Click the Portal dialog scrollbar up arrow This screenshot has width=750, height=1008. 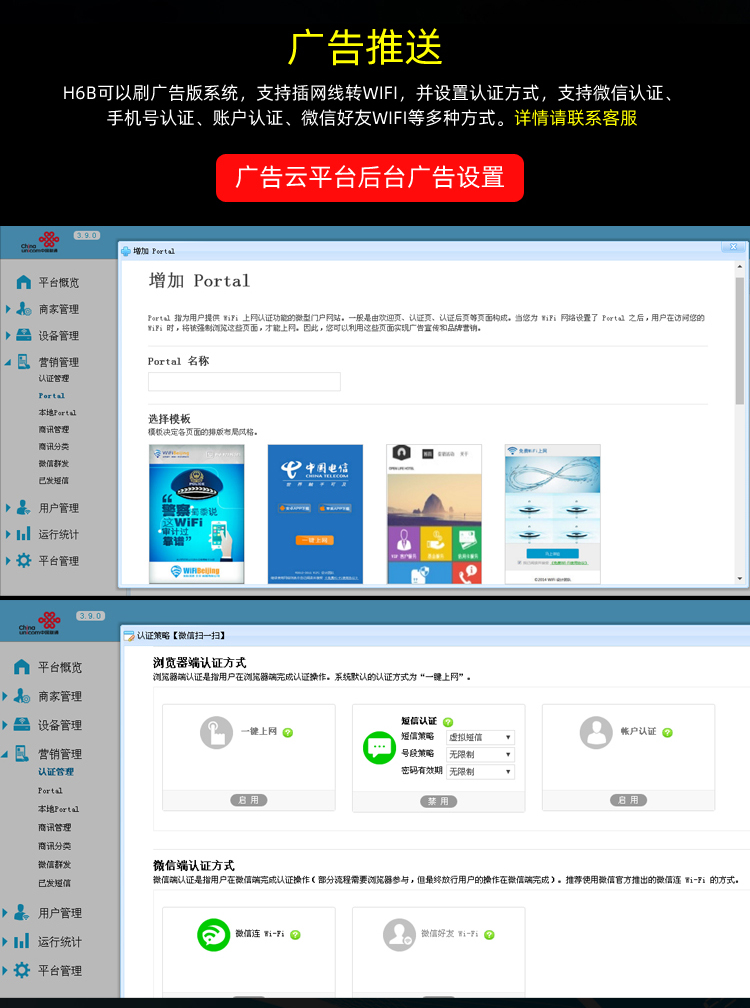[740, 266]
